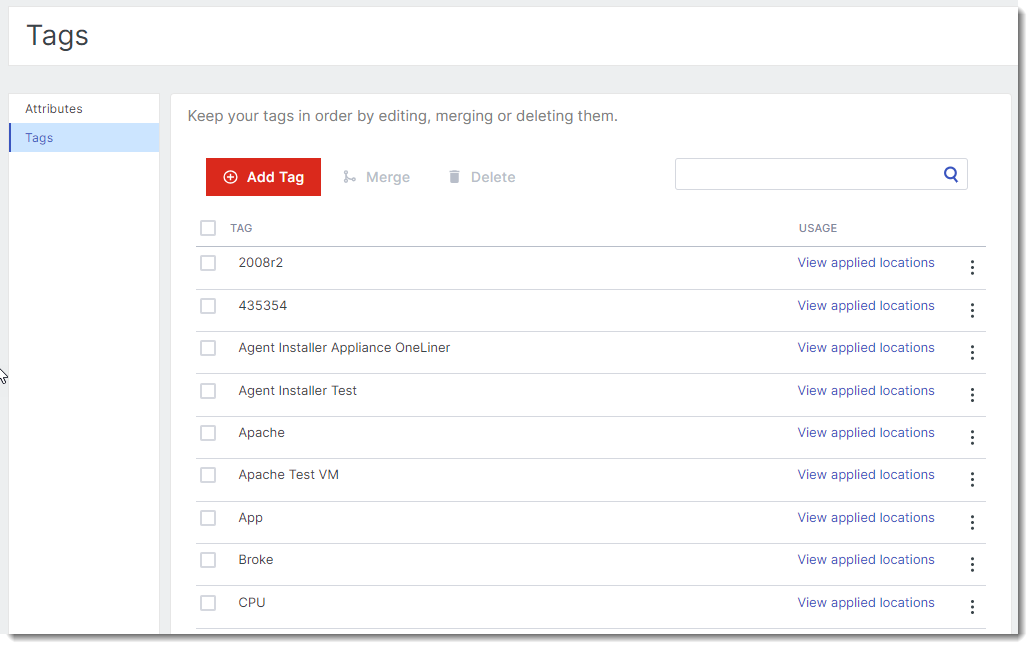
Task: Select the Apache Test VM checkbox
Action: tap(208, 475)
